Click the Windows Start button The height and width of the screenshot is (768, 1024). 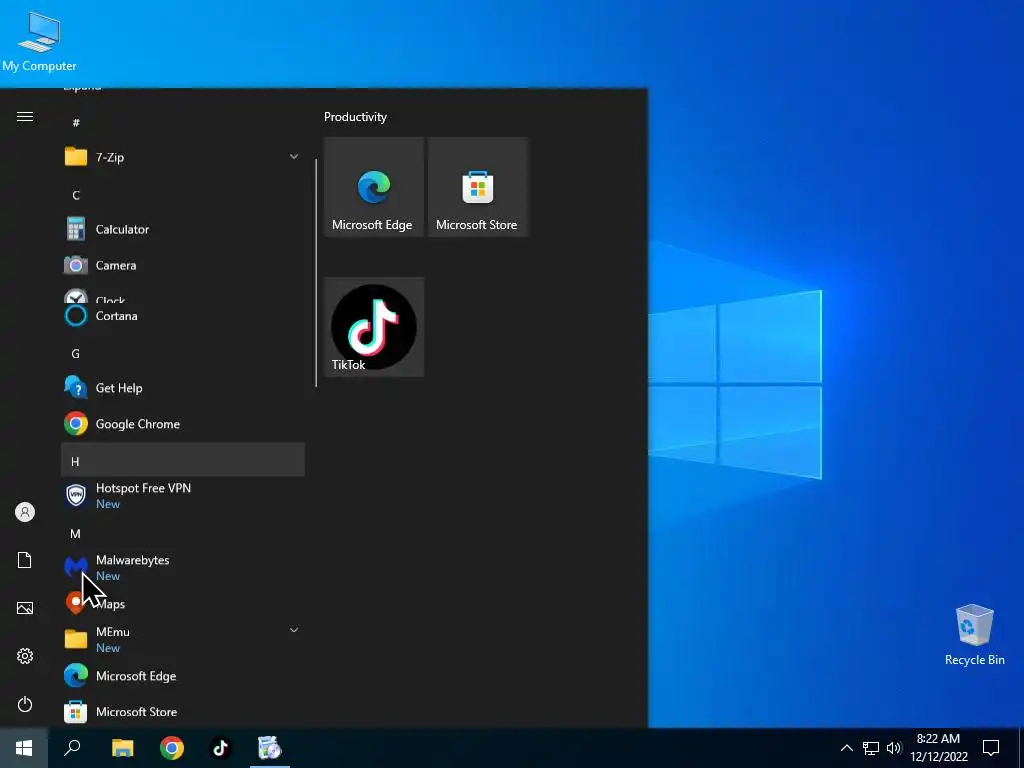coord(24,748)
